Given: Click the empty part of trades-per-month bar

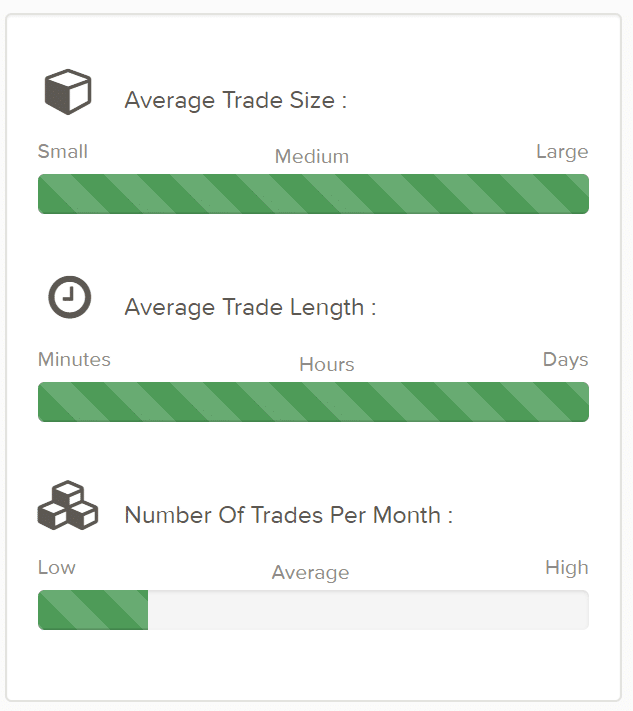Looking at the screenshot, I should pyautogui.click(x=369, y=610).
